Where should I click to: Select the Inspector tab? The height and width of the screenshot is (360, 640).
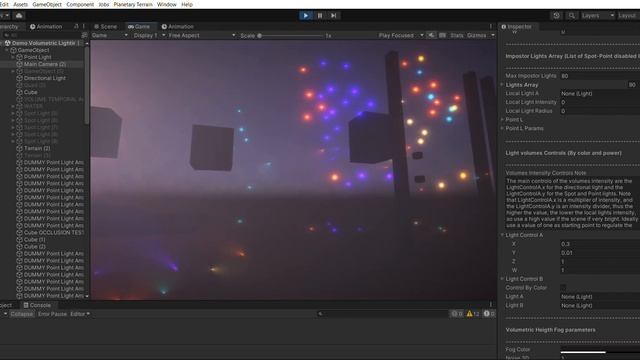(x=517, y=27)
